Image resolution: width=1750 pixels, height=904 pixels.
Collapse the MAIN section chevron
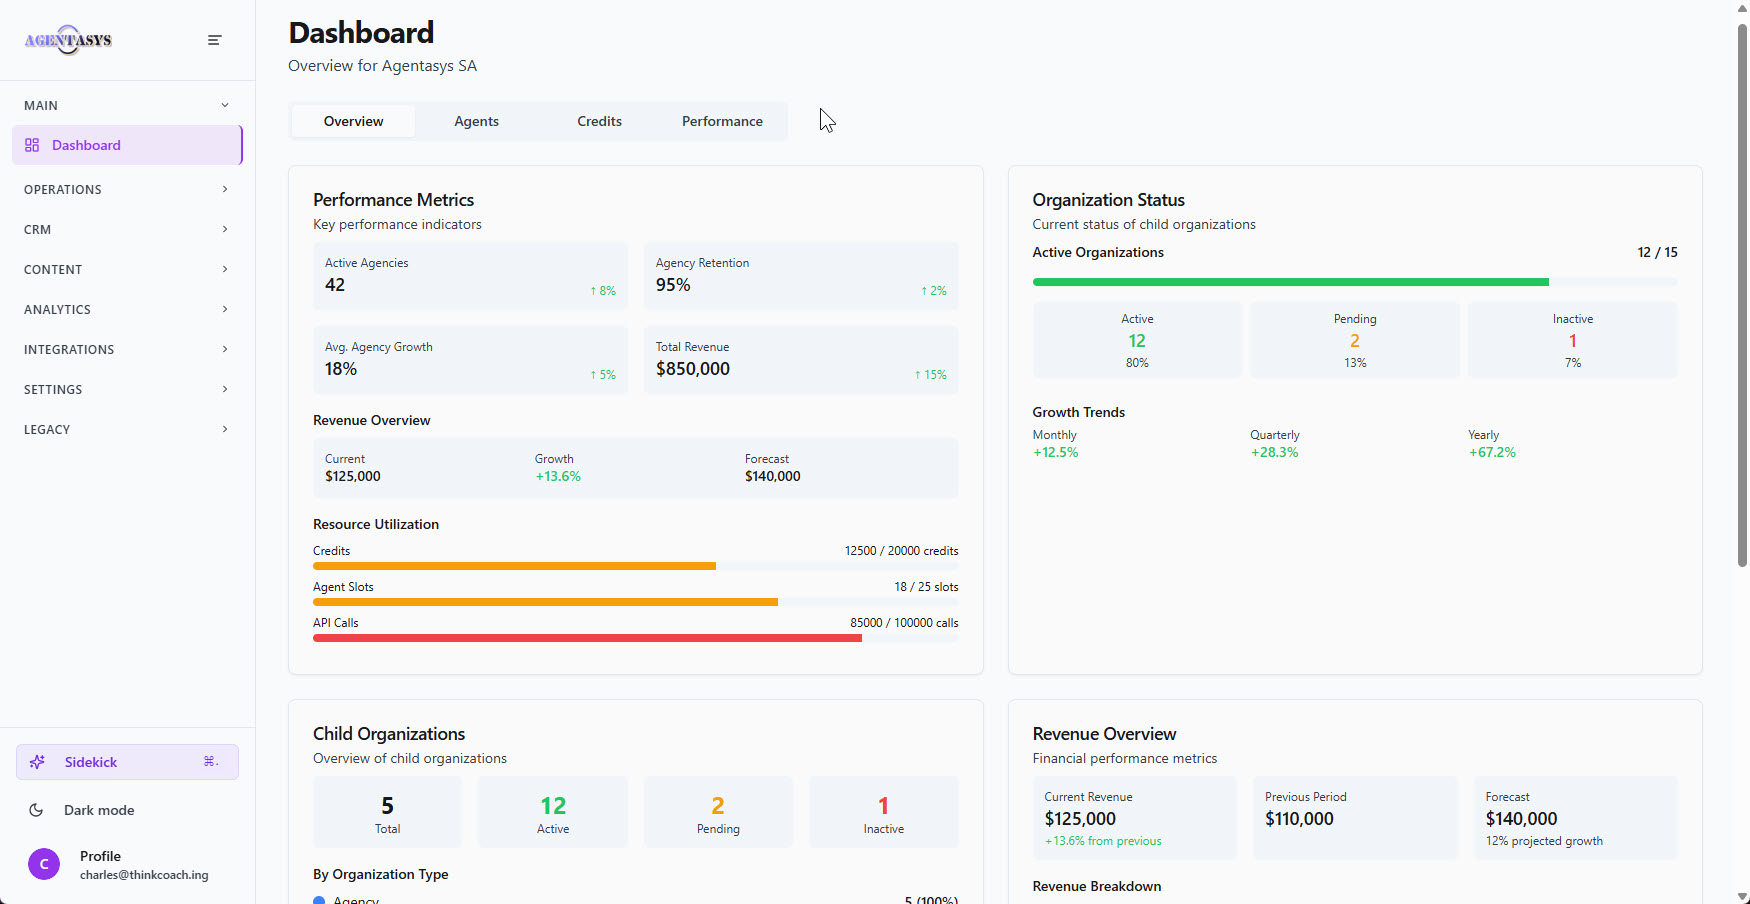click(225, 105)
